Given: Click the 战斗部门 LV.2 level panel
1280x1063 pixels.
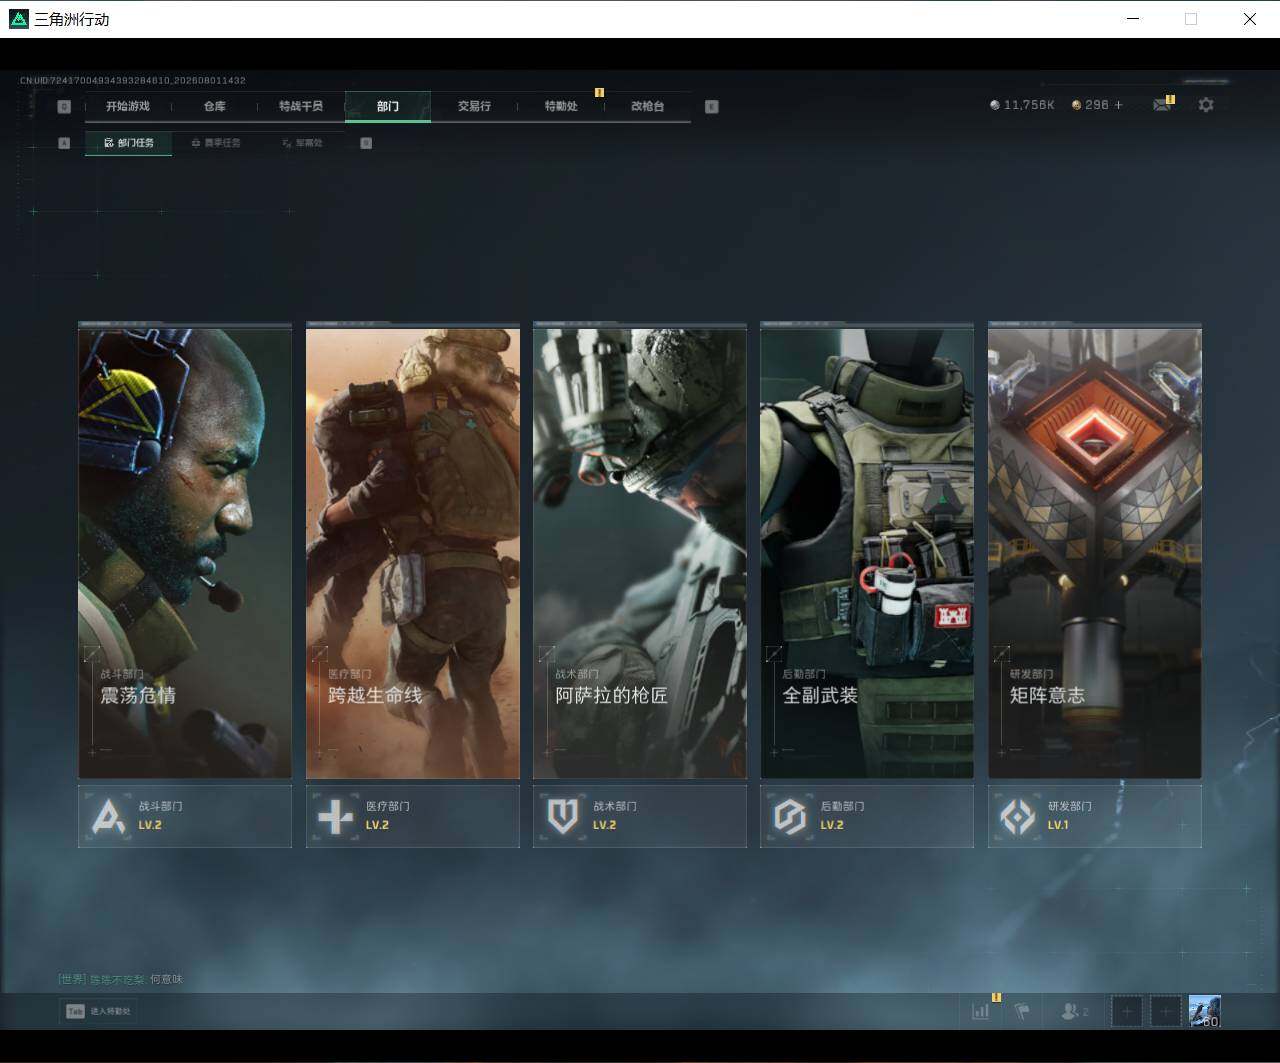Looking at the screenshot, I should pos(185,816).
